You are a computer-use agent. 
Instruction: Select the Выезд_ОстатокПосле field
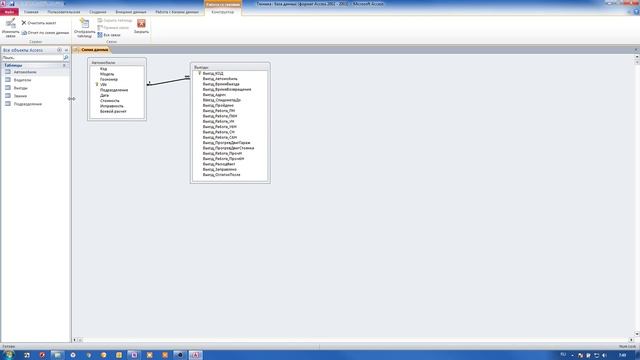[x=222, y=175]
